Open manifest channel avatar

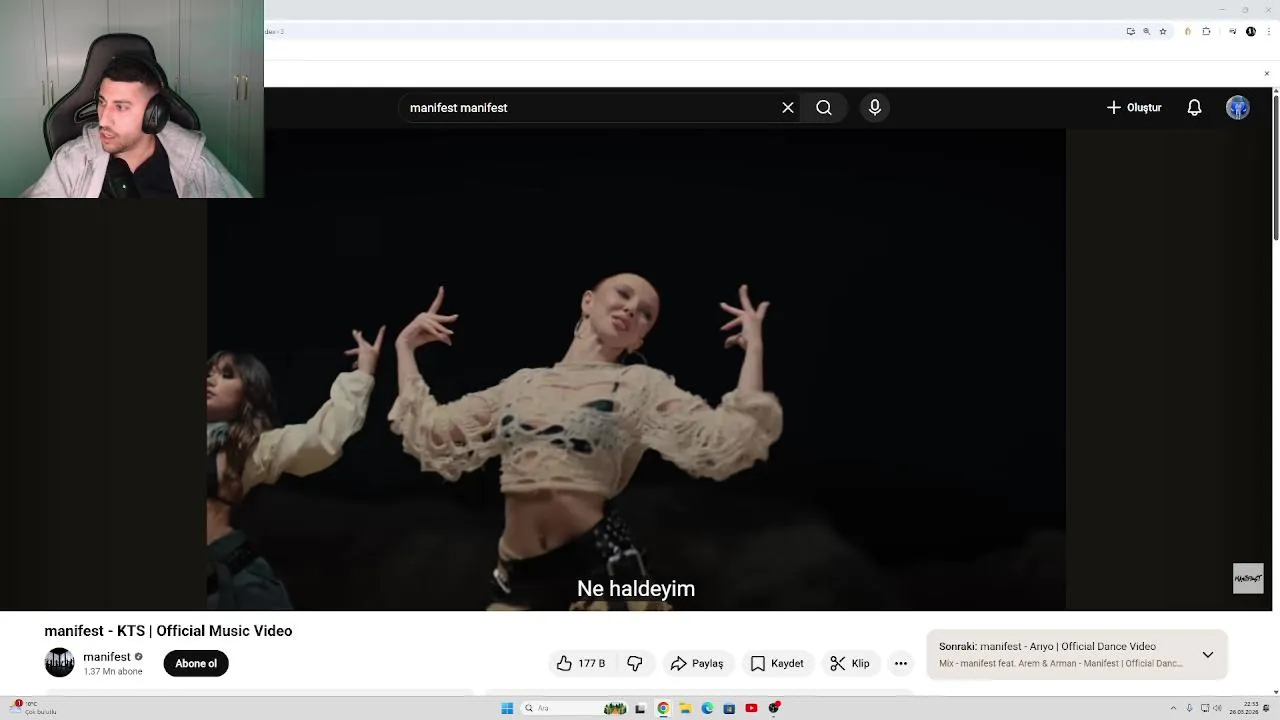59,662
